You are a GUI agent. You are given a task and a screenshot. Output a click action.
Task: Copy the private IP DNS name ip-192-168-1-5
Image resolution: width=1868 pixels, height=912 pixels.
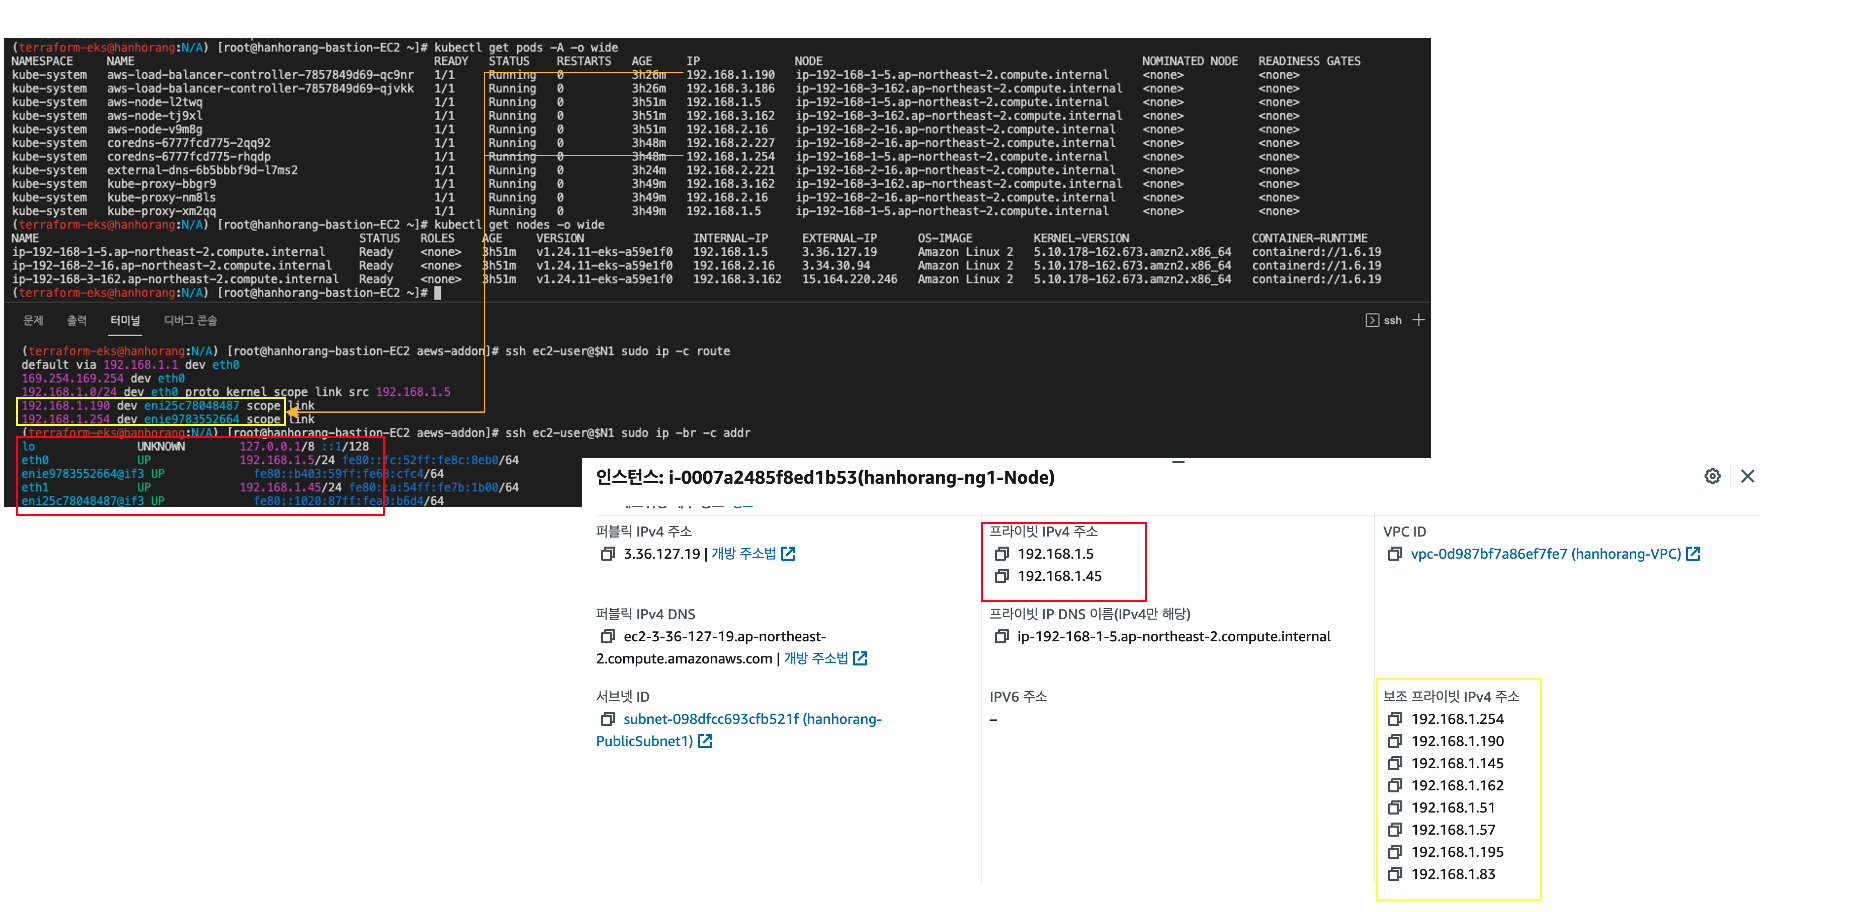click(1002, 636)
